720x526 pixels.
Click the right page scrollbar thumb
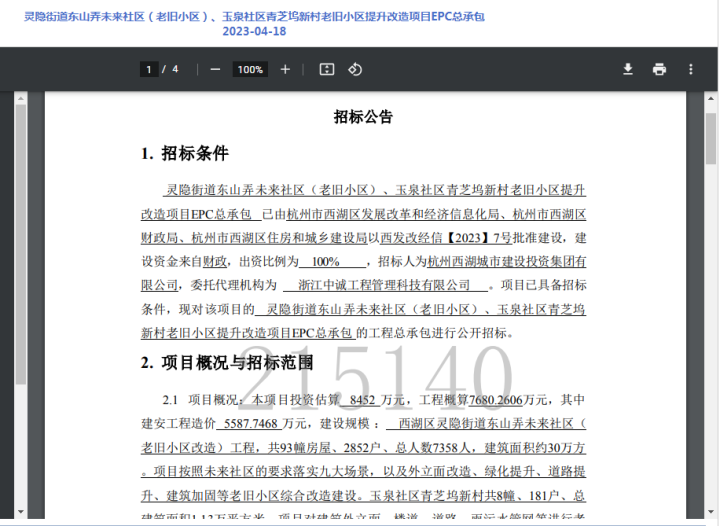pyautogui.click(x=710, y=138)
